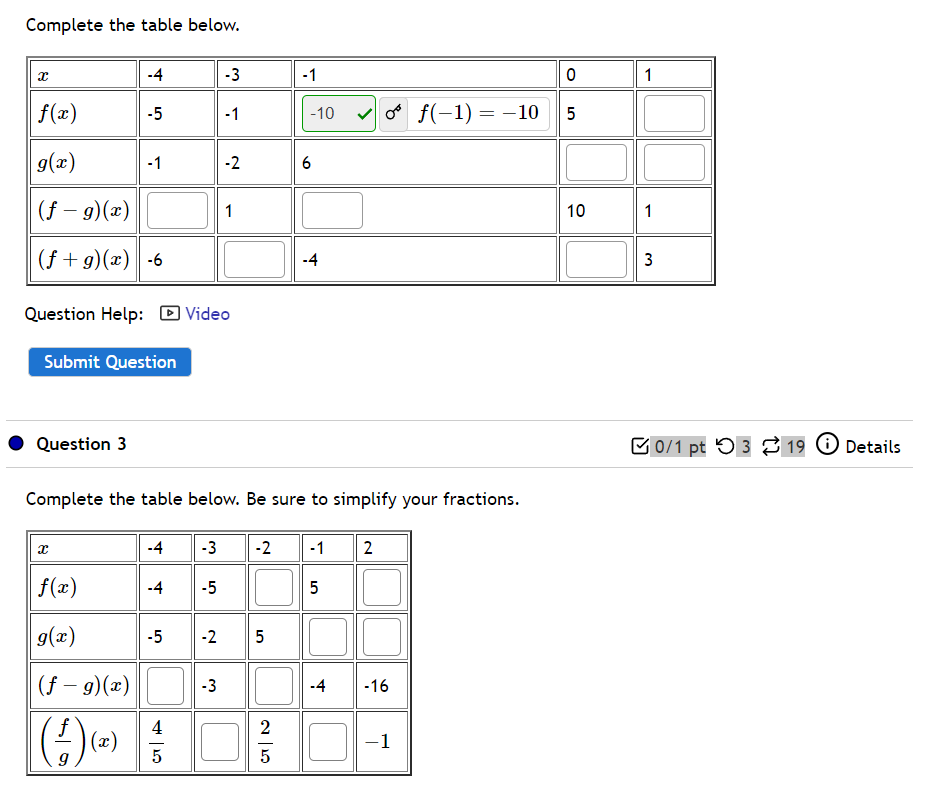925x794 pixels.
Task: Click the f(x) box under x = -2 in Question 3
Action: [273, 587]
